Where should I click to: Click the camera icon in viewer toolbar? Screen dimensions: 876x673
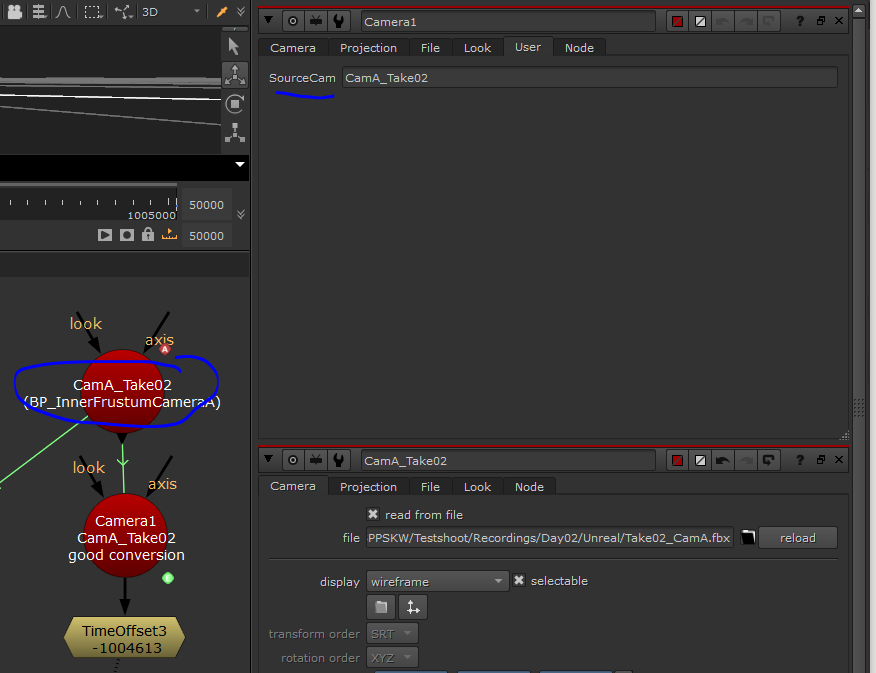coord(14,12)
